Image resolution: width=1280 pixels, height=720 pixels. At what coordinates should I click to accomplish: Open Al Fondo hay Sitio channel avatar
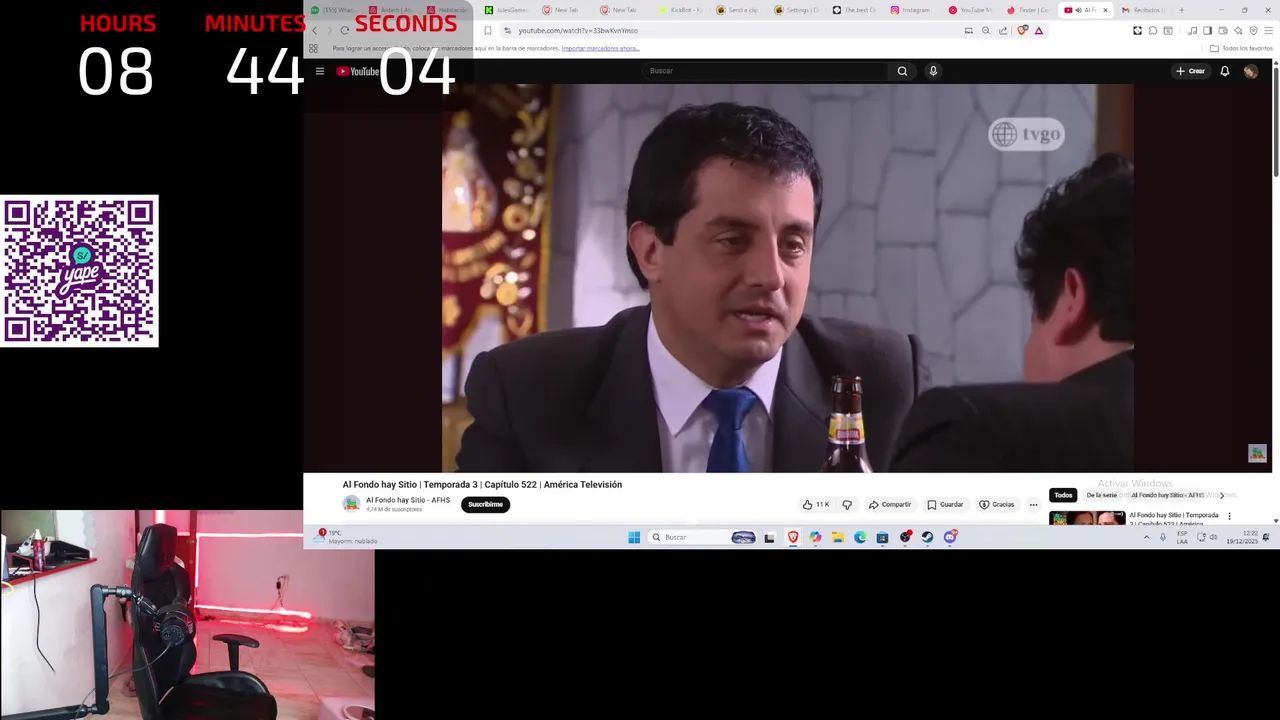(351, 504)
